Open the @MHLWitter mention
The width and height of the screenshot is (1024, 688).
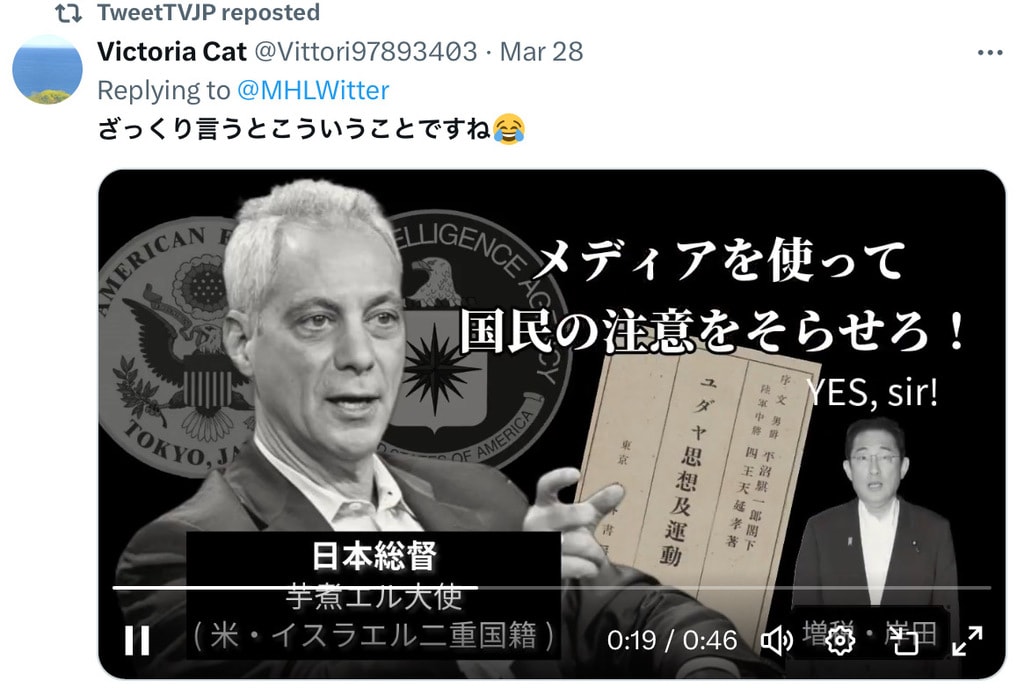tap(313, 90)
